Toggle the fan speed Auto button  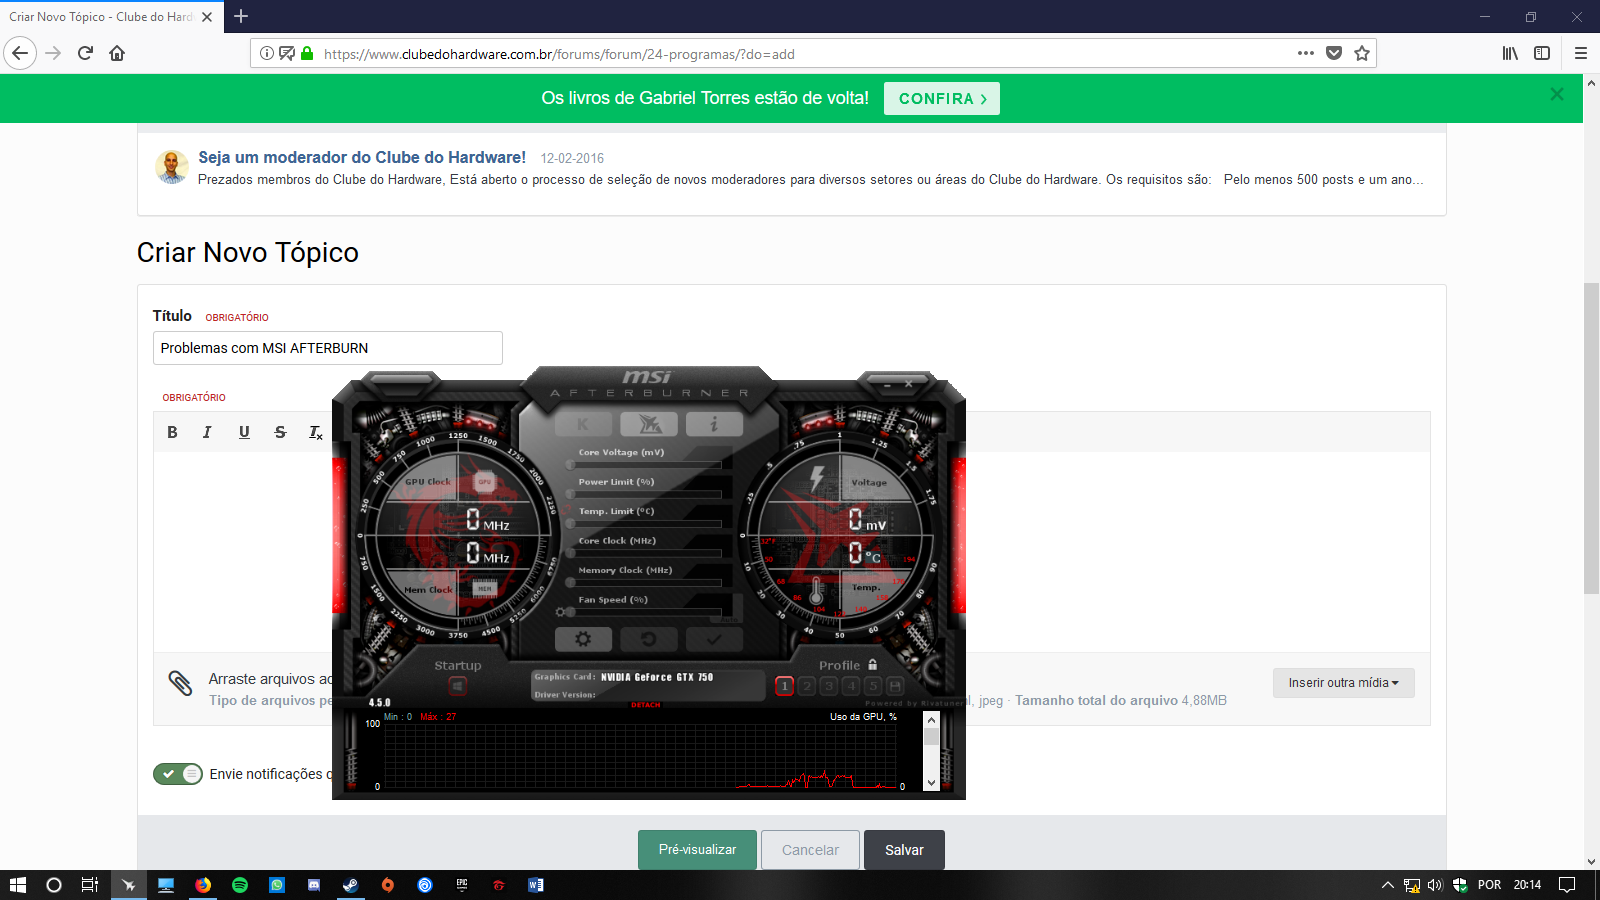tap(730, 620)
